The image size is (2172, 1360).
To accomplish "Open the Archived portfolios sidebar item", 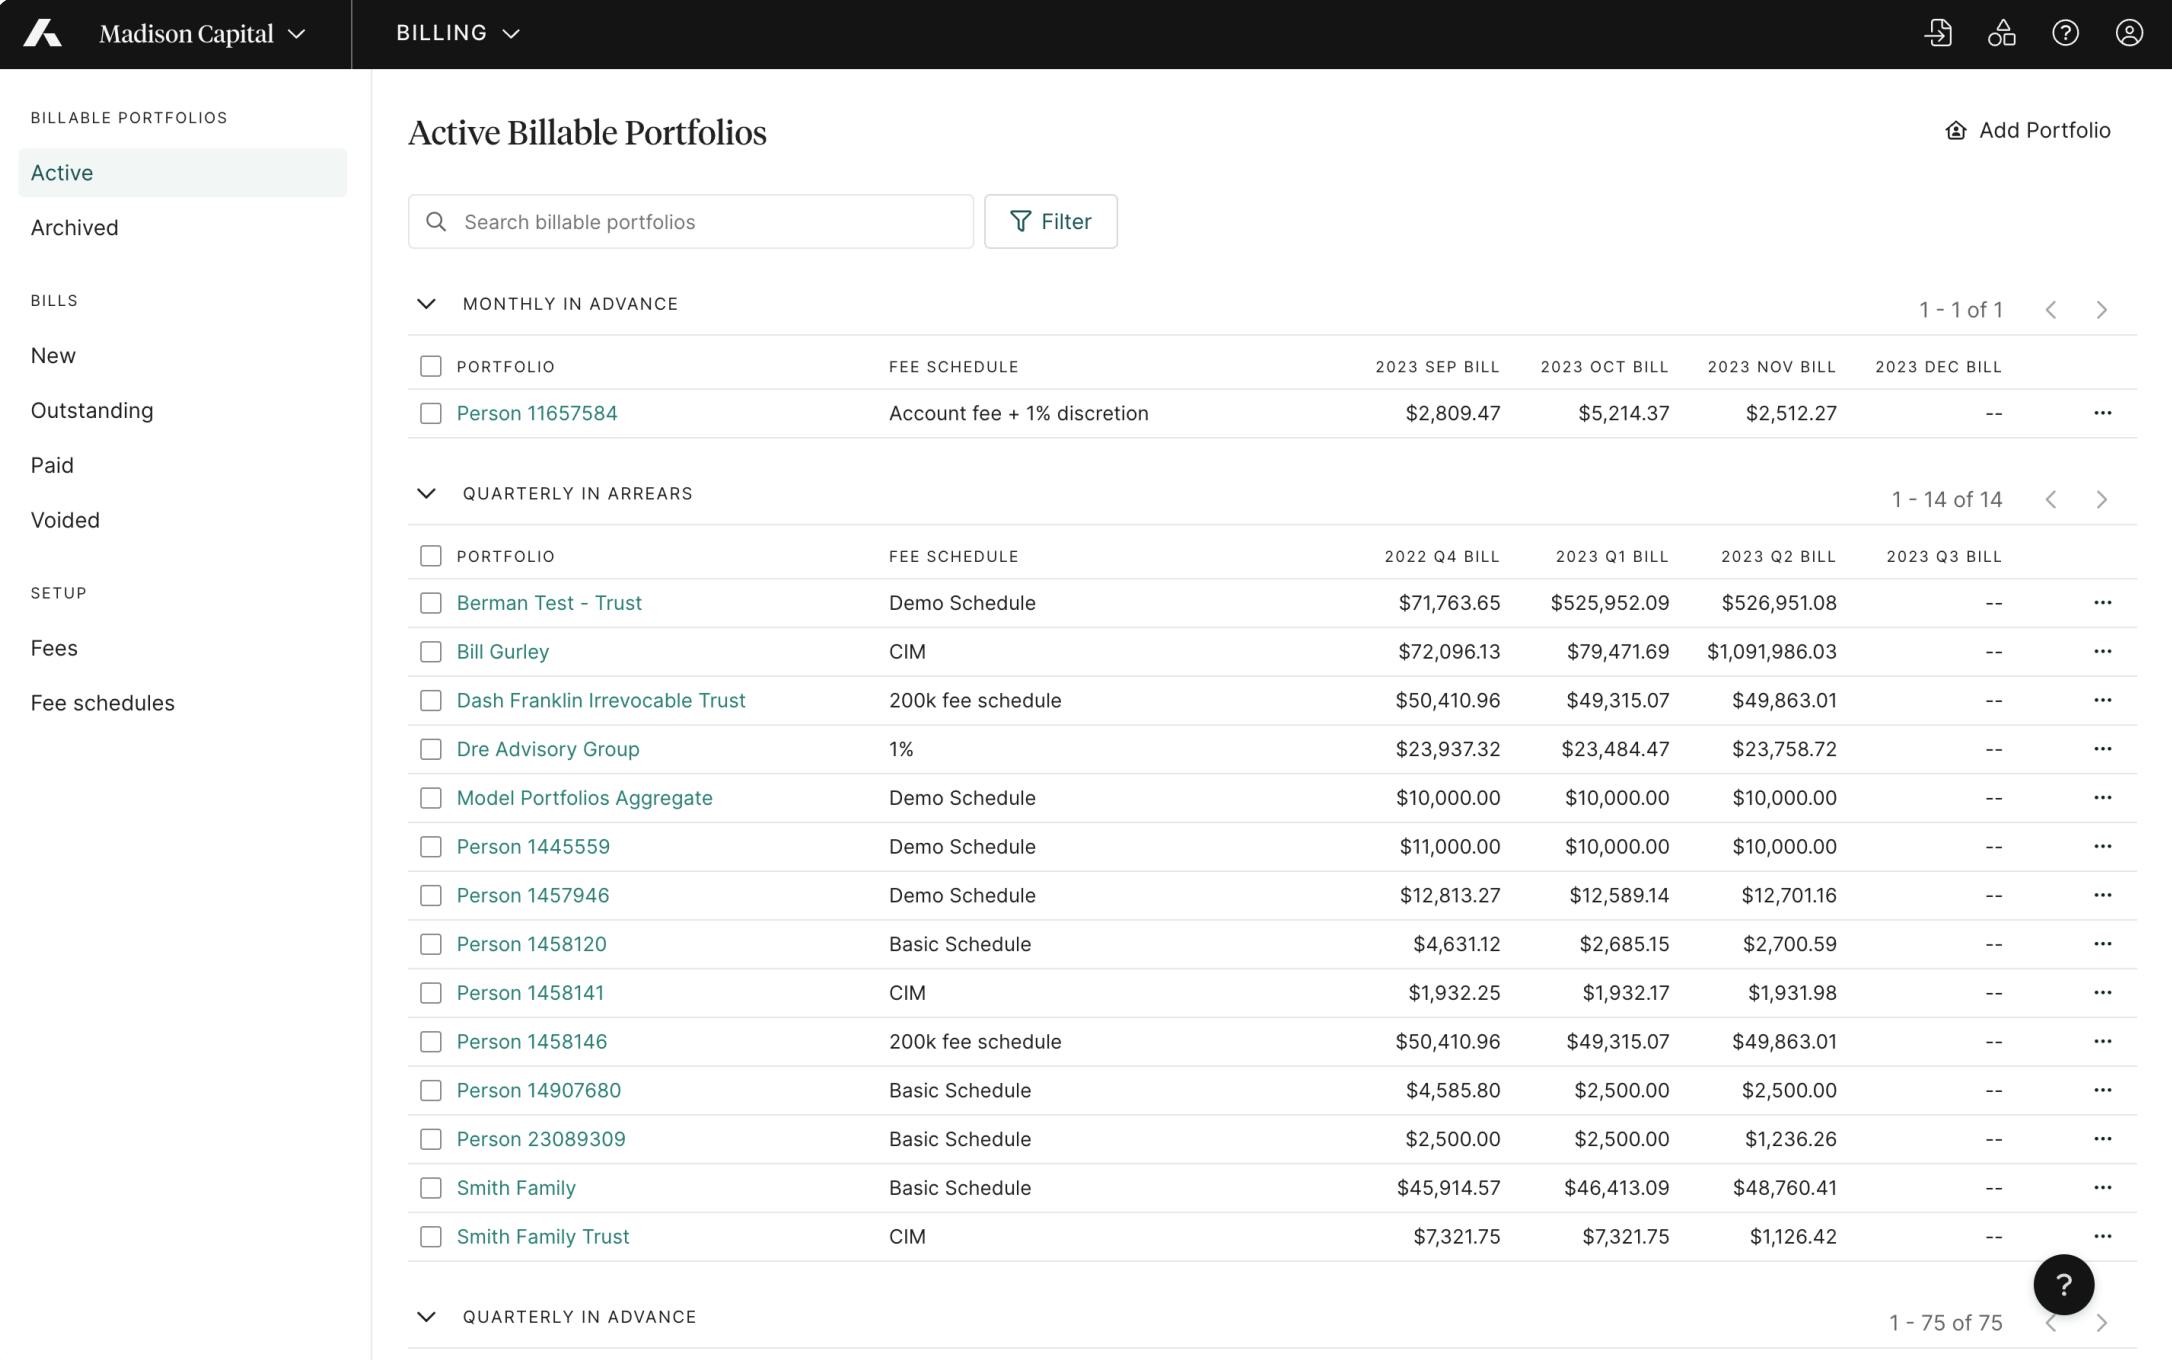I will [75, 228].
